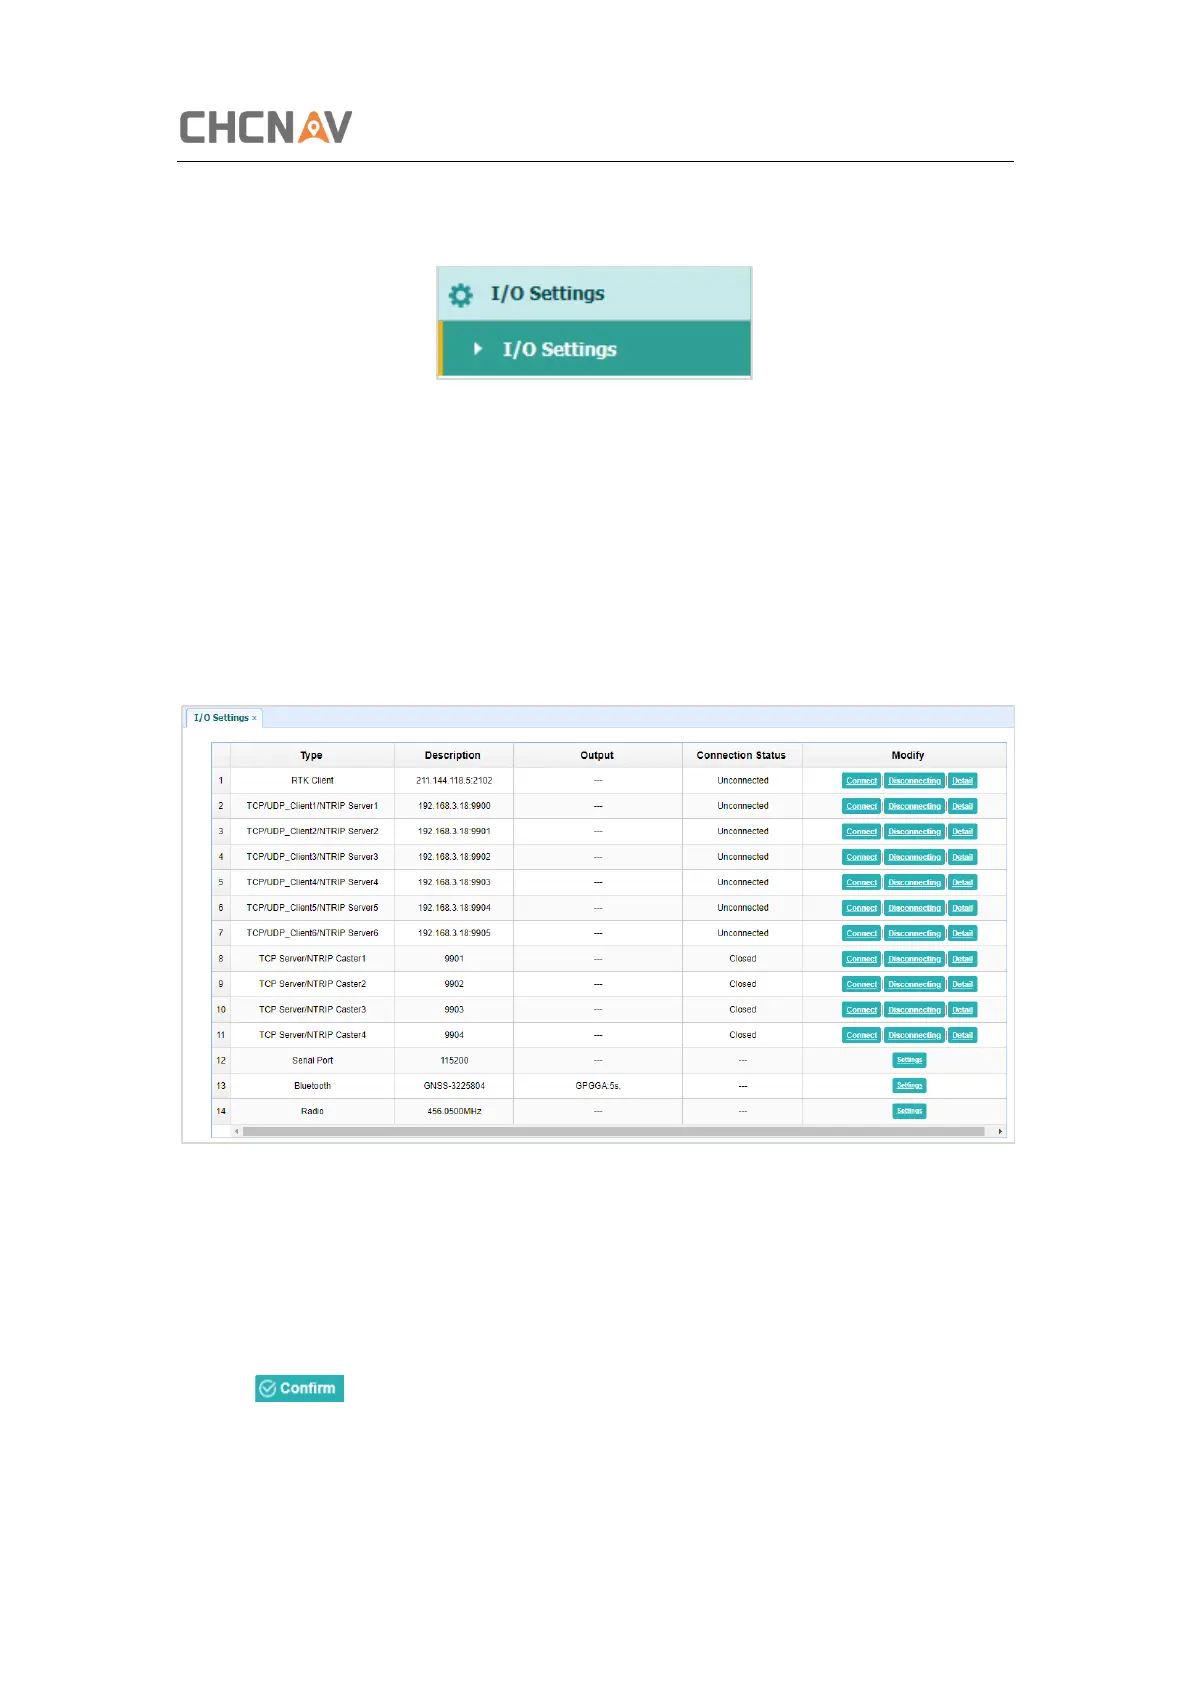Connect TCP/UDP_Client2/NTRIP Server2
This screenshot has width=1191, height=1684.
pos(861,832)
